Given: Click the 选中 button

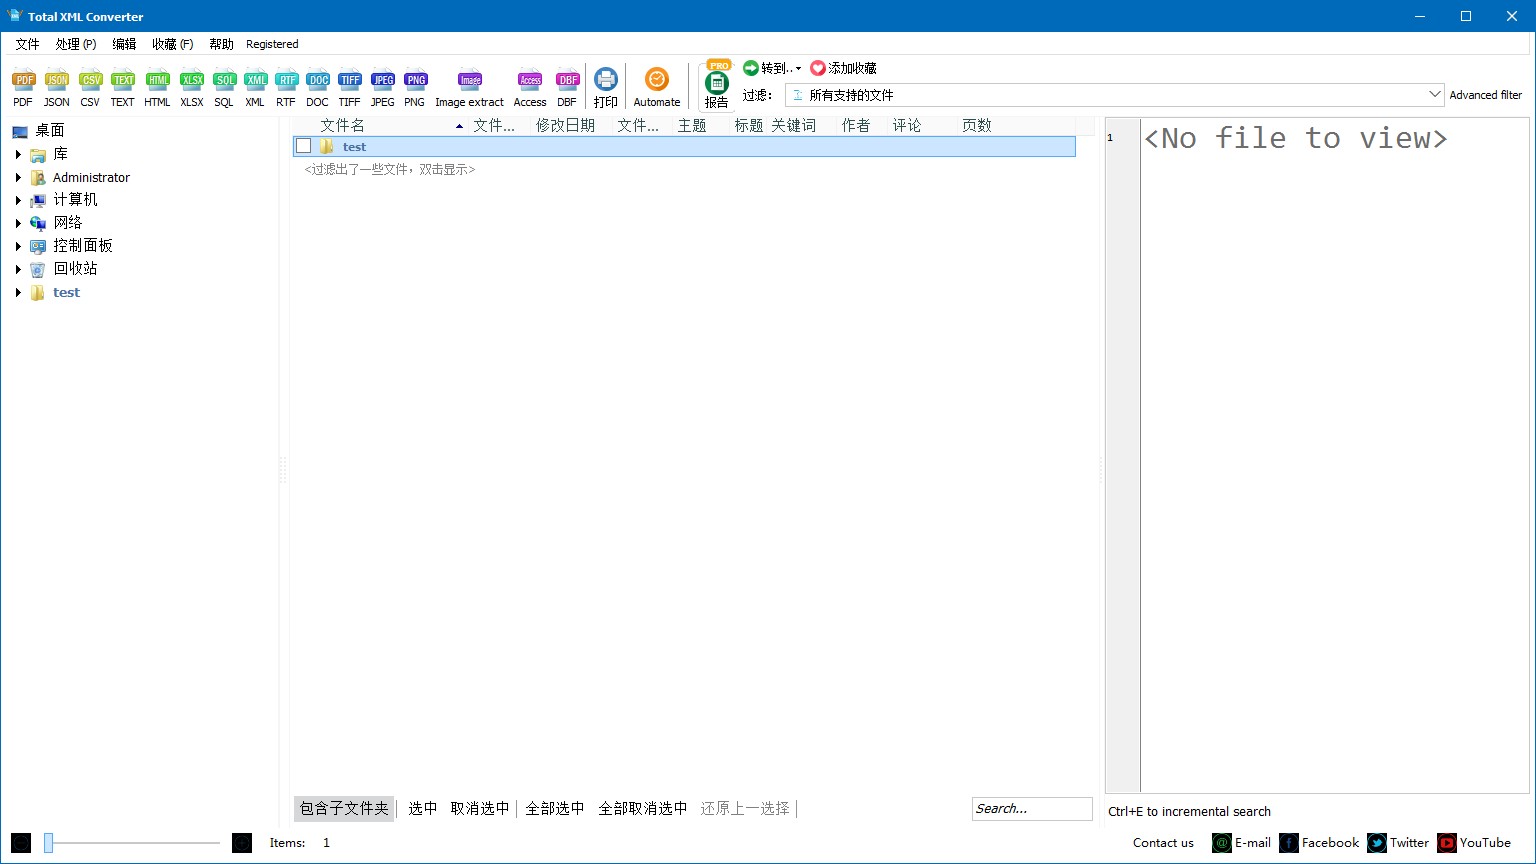Looking at the screenshot, I should (423, 808).
